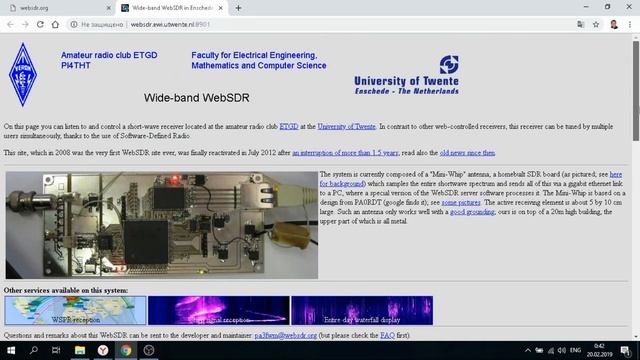Open the WSPR reception thumbnail

(75, 311)
